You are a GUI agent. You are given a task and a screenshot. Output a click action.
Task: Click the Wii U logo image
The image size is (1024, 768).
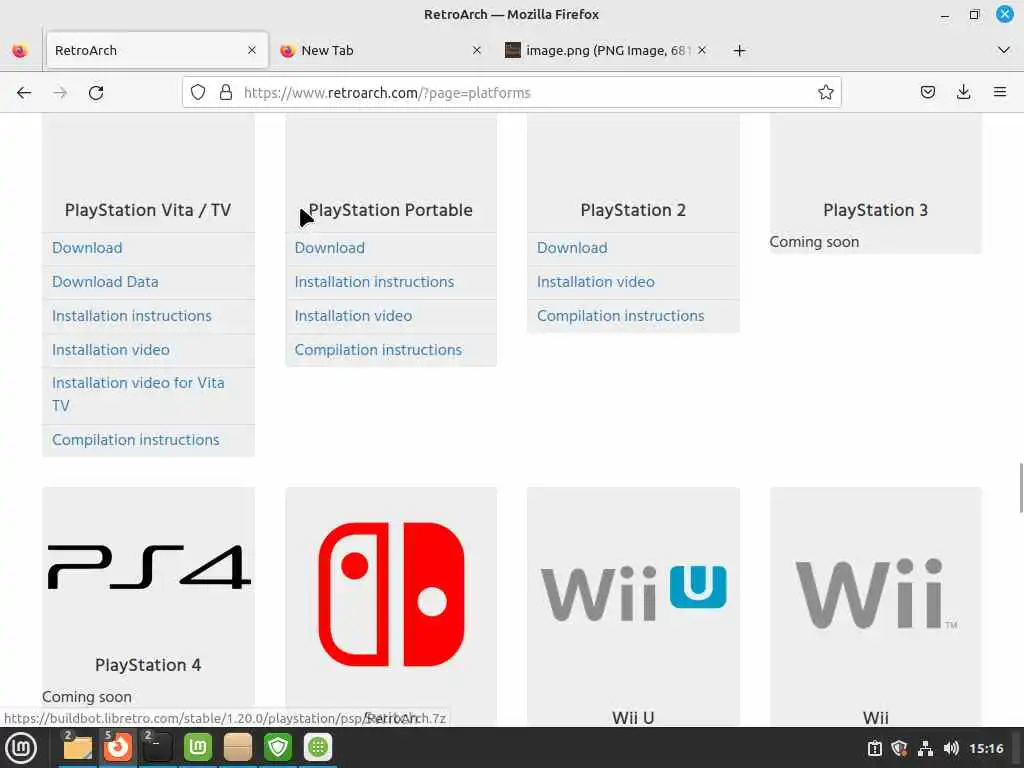633,593
